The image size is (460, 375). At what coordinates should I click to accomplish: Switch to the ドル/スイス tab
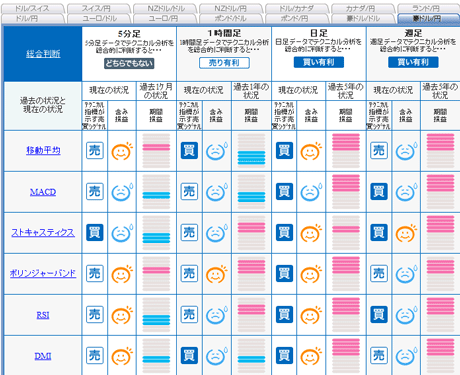pos(33,8)
